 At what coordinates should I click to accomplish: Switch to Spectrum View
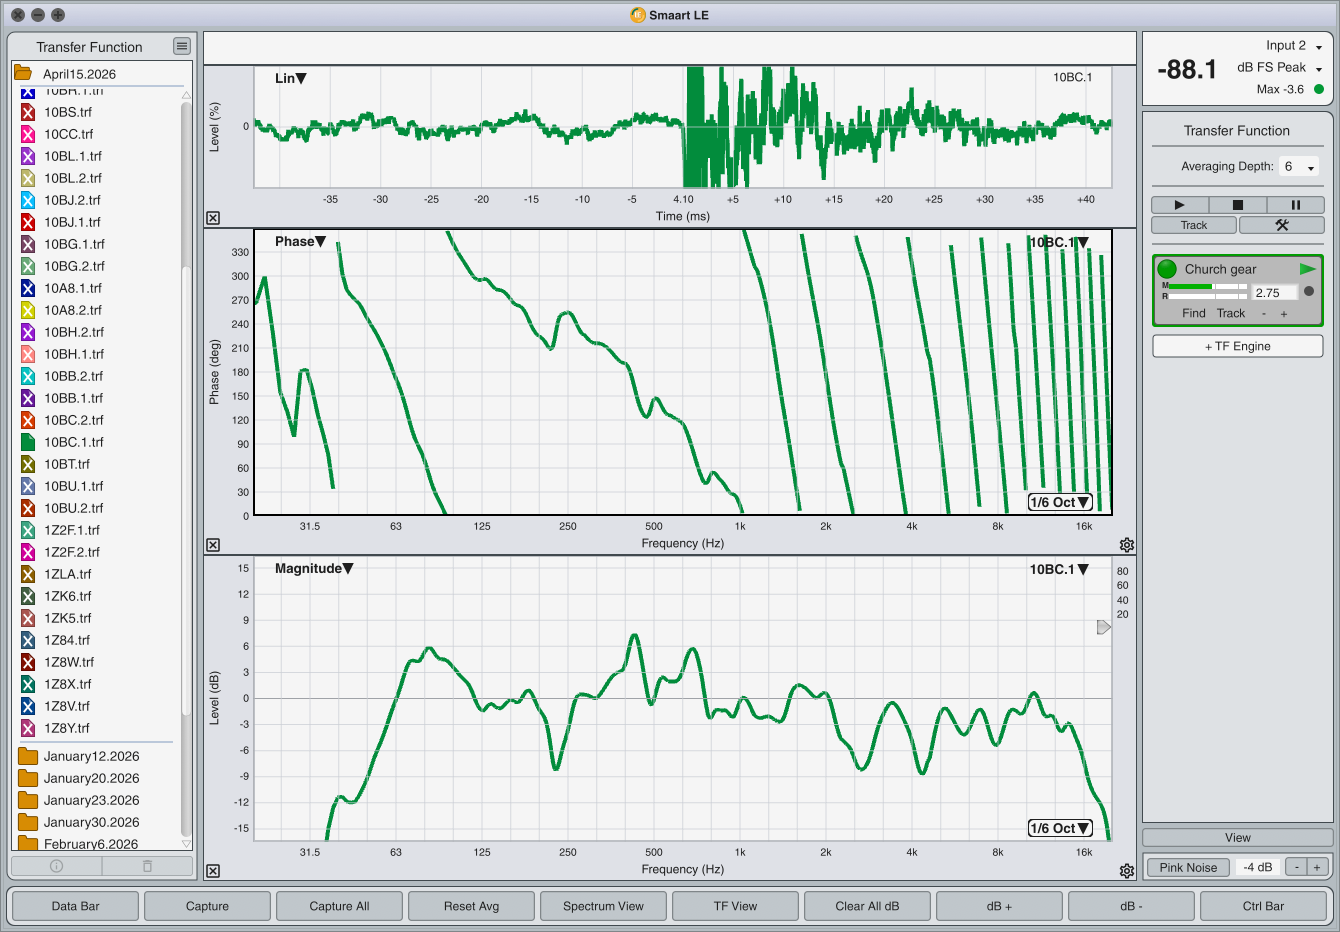pos(603,906)
